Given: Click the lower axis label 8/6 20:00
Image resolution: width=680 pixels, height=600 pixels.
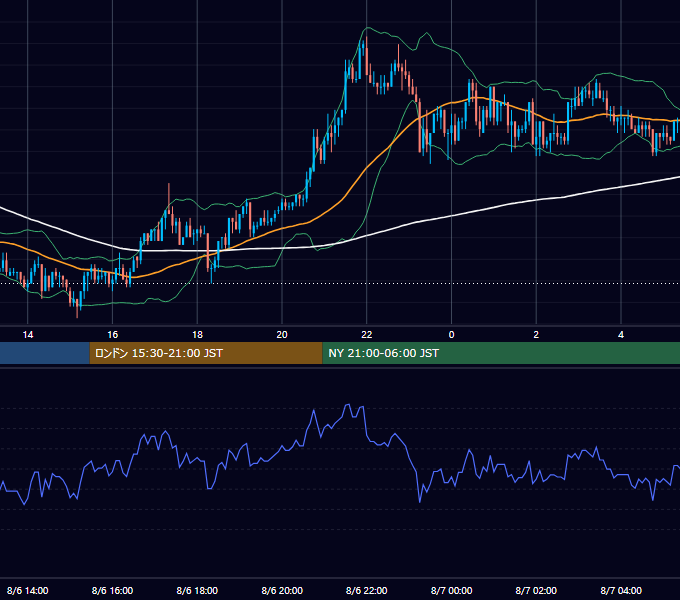Looking at the screenshot, I should point(282,590).
